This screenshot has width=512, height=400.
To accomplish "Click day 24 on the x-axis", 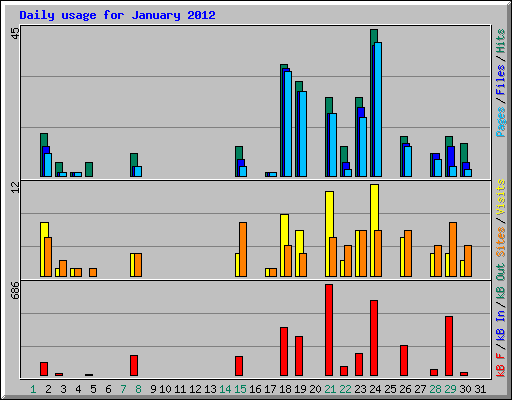I will (375, 389).
